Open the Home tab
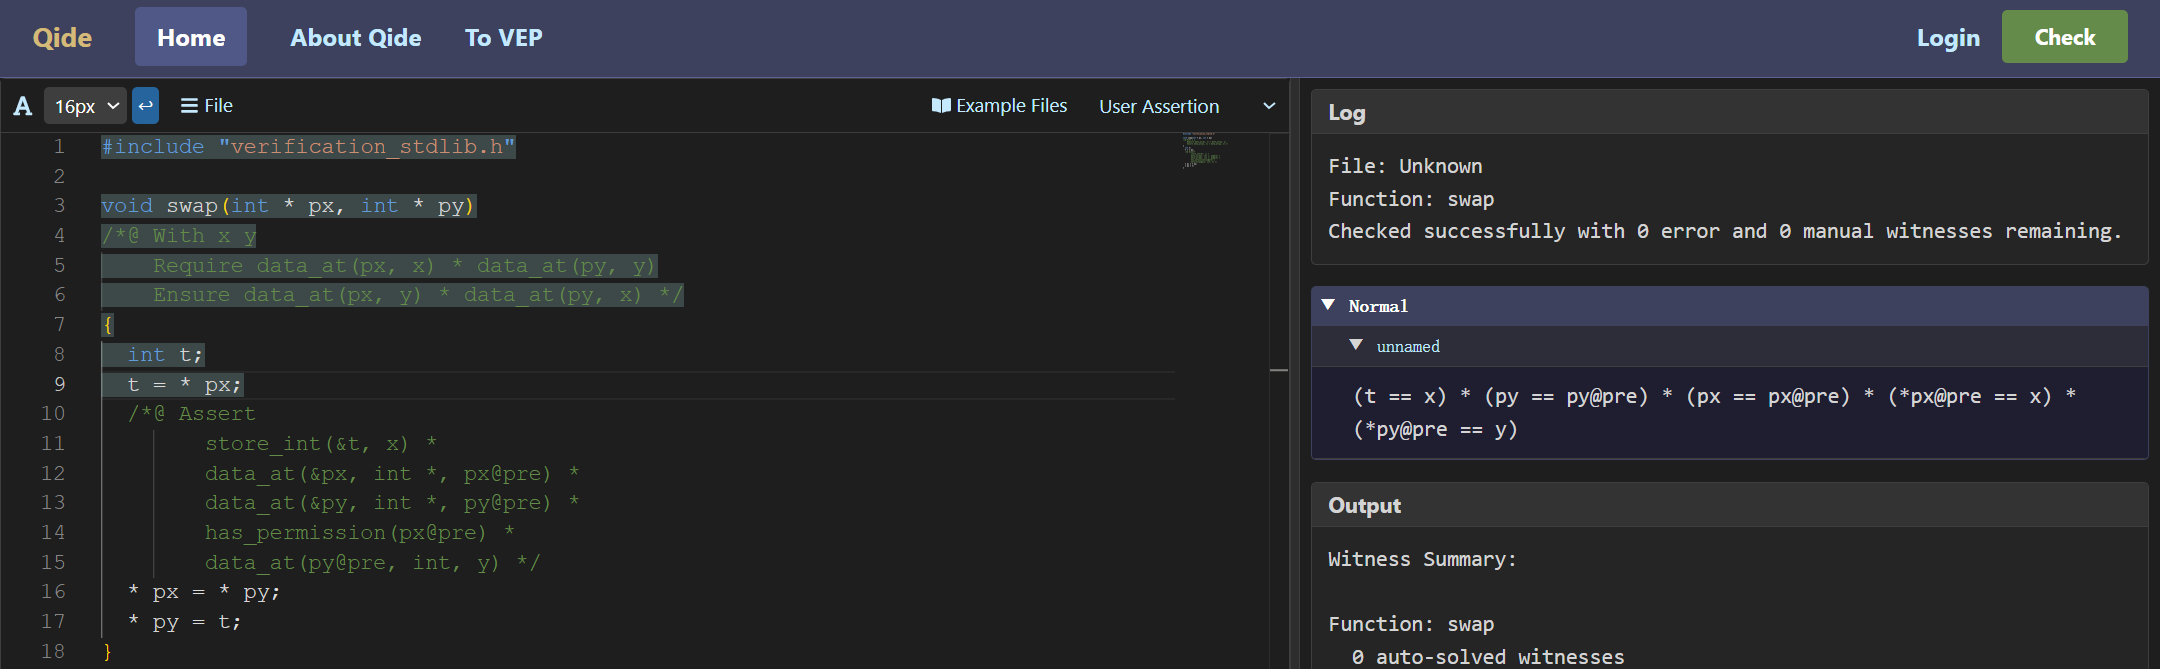 (x=191, y=38)
